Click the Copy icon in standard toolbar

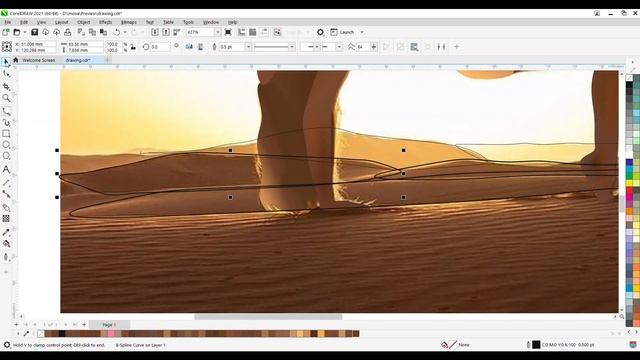point(92,32)
